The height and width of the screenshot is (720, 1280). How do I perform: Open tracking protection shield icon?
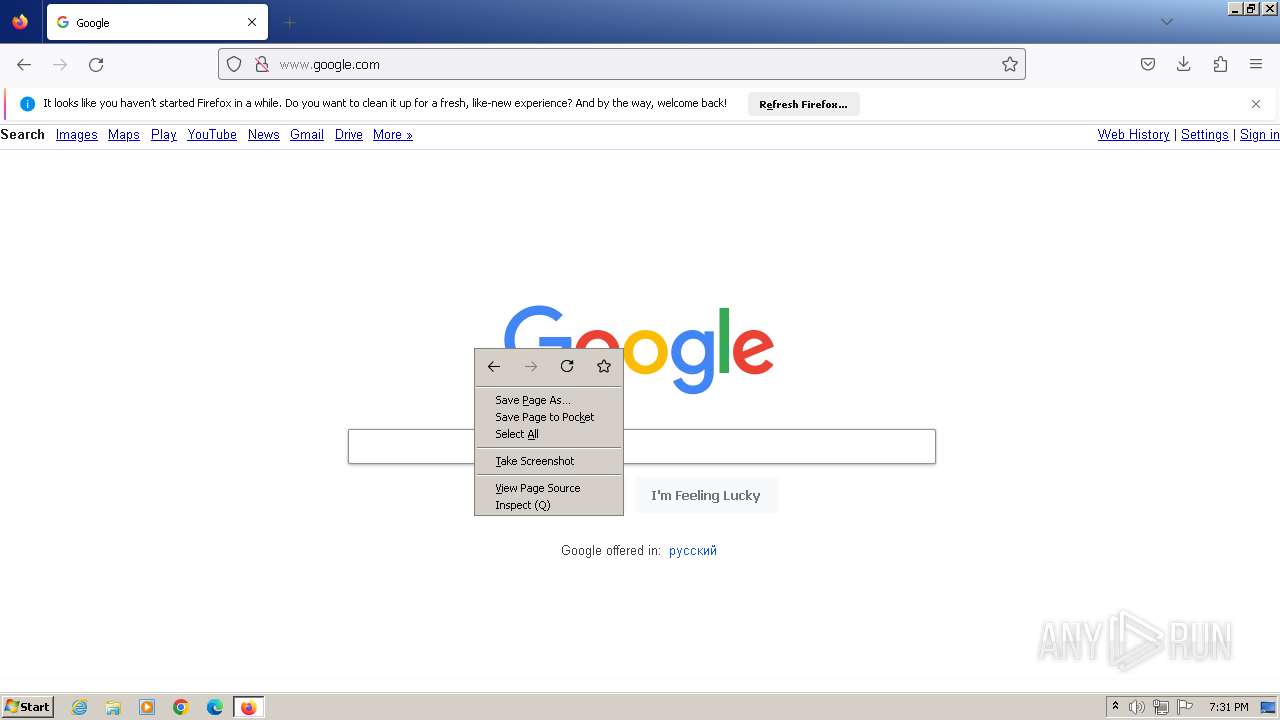[234, 64]
